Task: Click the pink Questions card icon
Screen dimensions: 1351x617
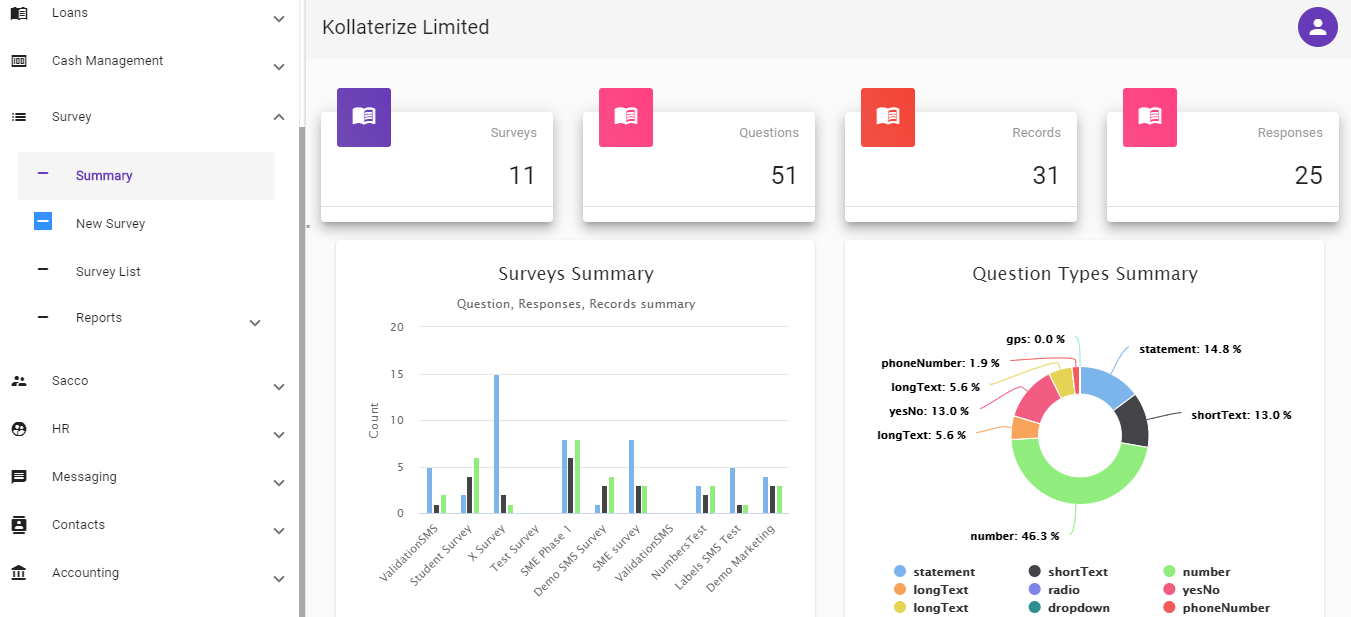Action: point(626,117)
